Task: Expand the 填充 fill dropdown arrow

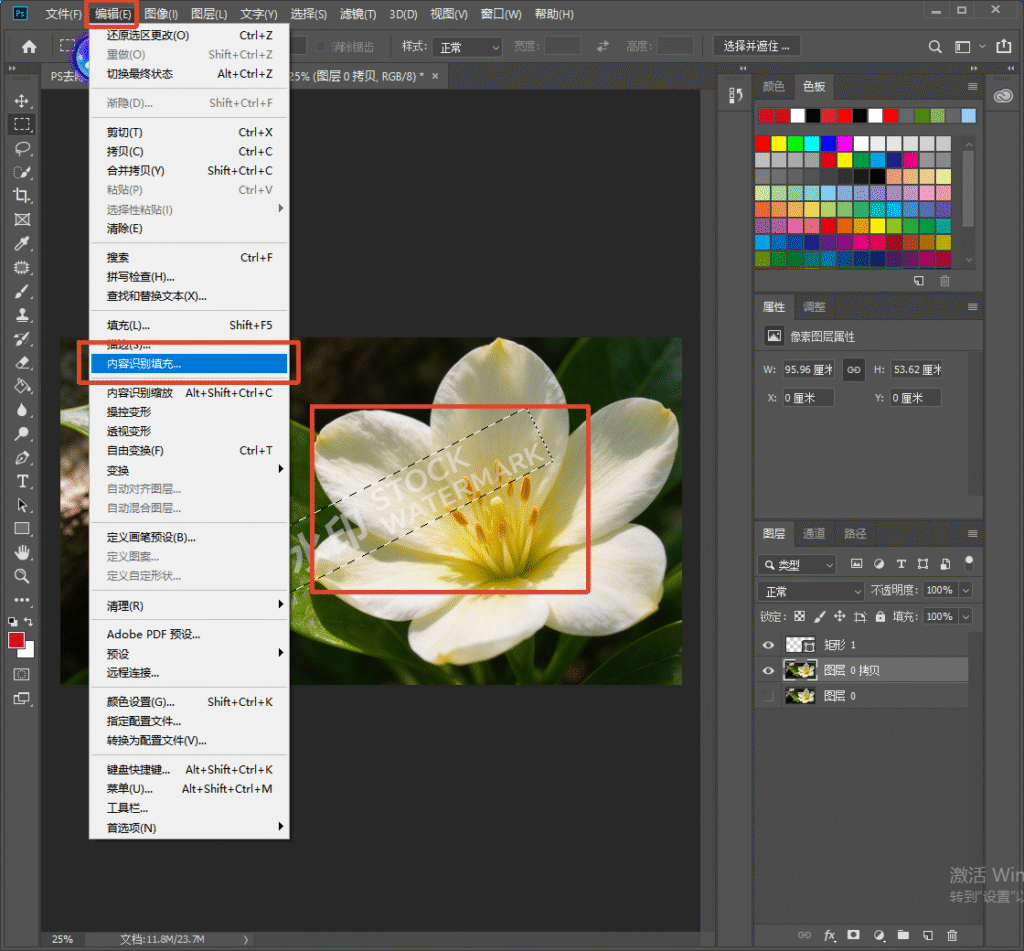Action: 966,617
